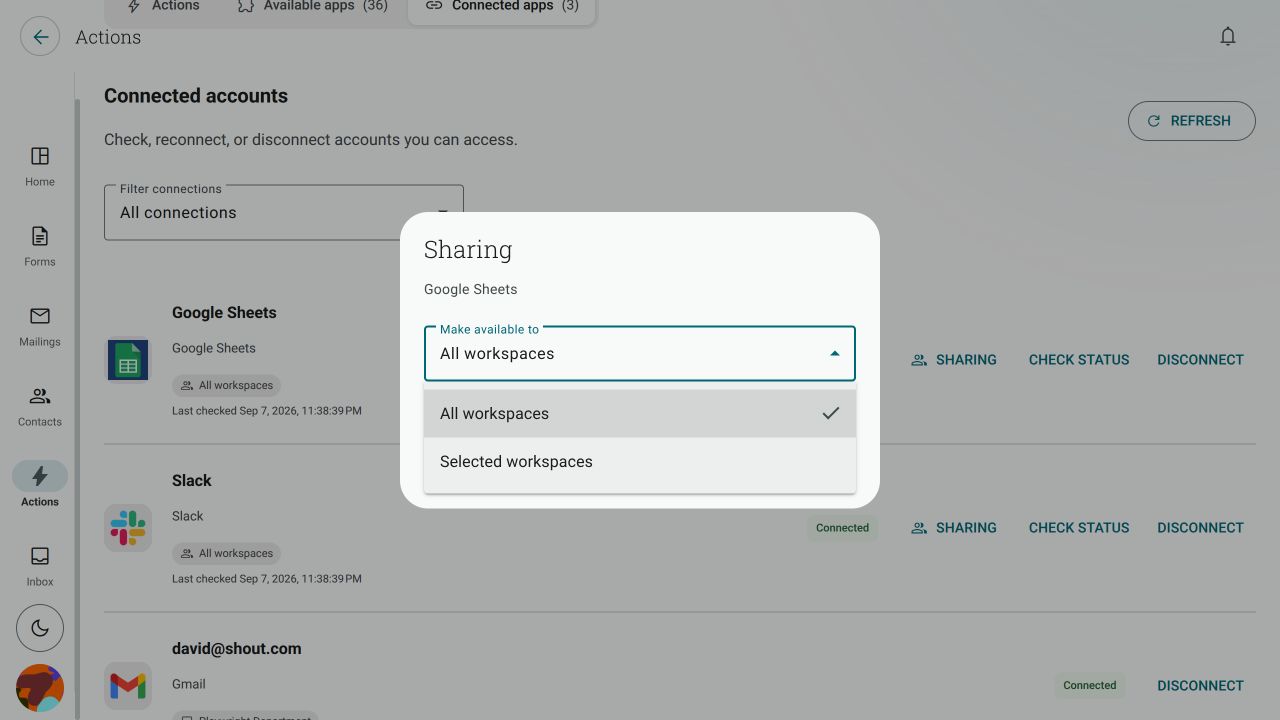Go to Home in sidebar

(40, 167)
